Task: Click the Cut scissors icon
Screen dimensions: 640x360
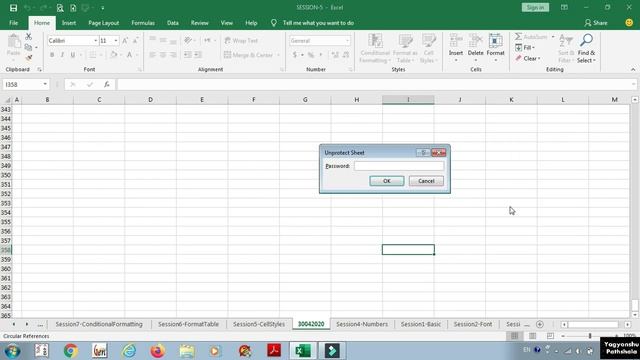Action: pyautogui.click(x=29, y=37)
